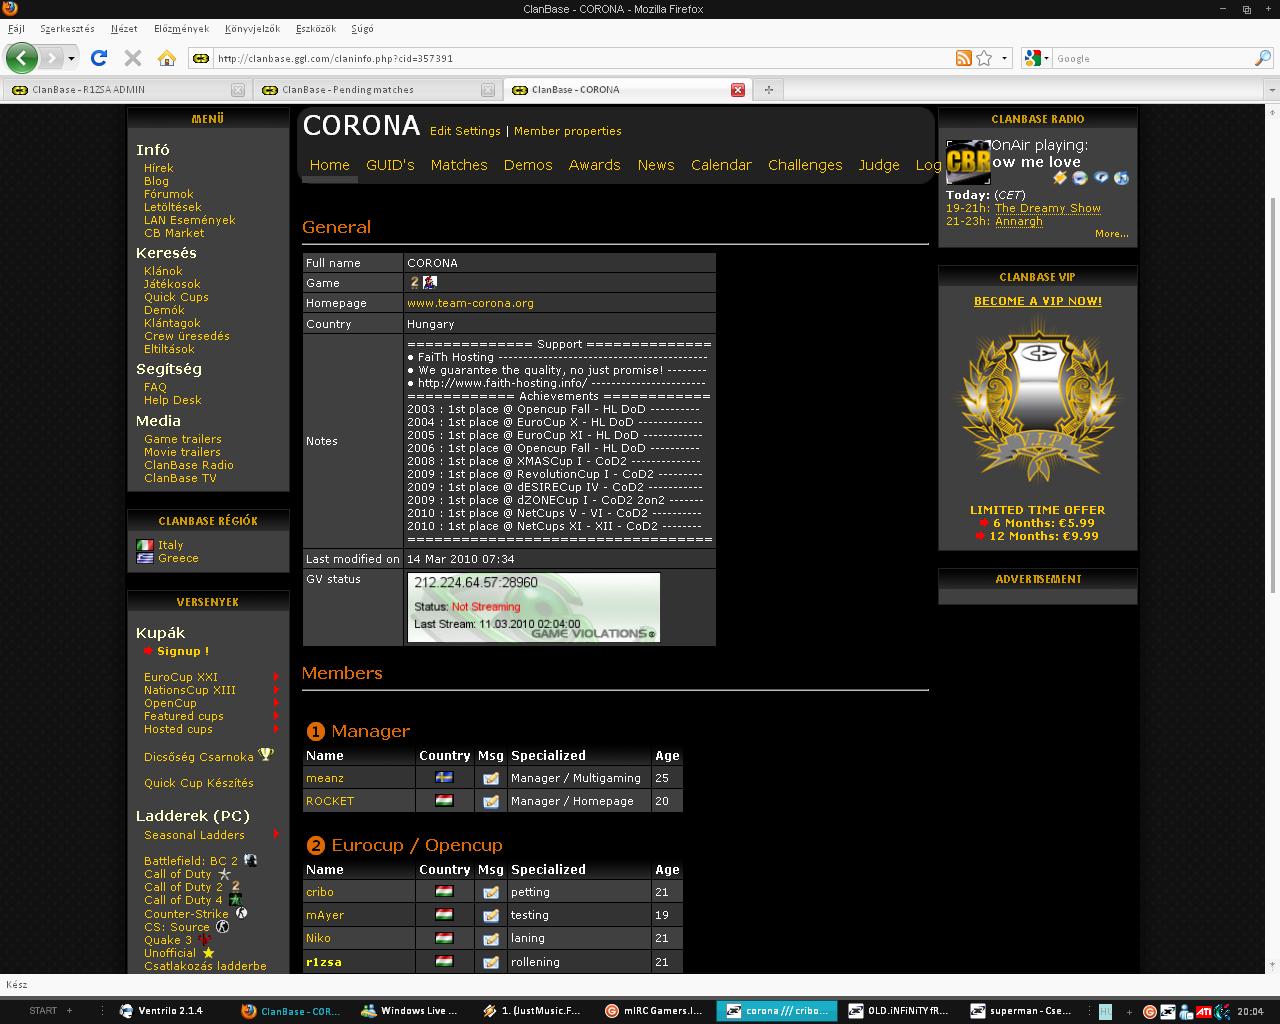Click the magnifier search icon in Google box
The height and width of the screenshot is (1024, 1280).
(x=1262, y=58)
